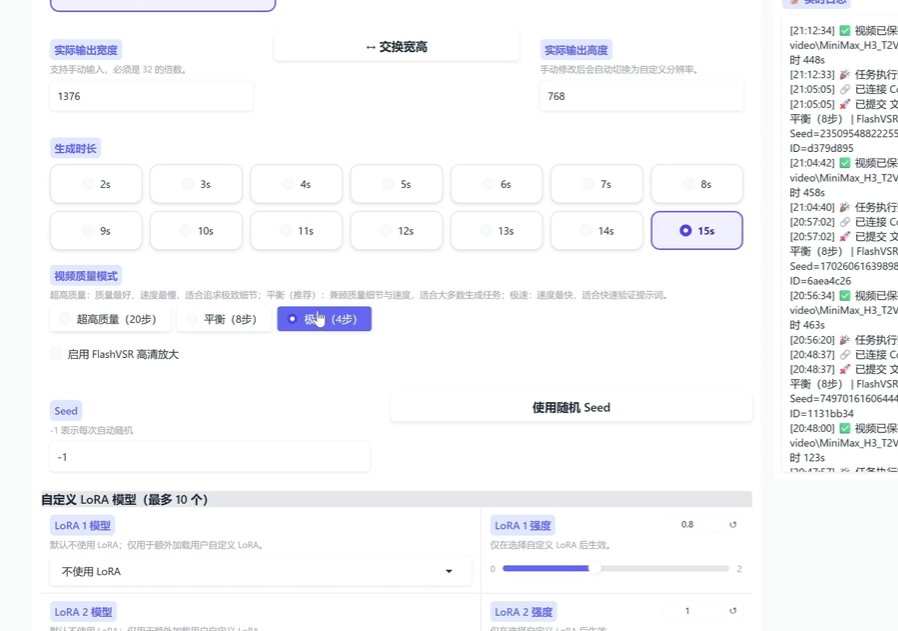This screenshot has height=631, width=898.
Task: Click the log line ID=6aea4c26
Action: click(820, 281)
